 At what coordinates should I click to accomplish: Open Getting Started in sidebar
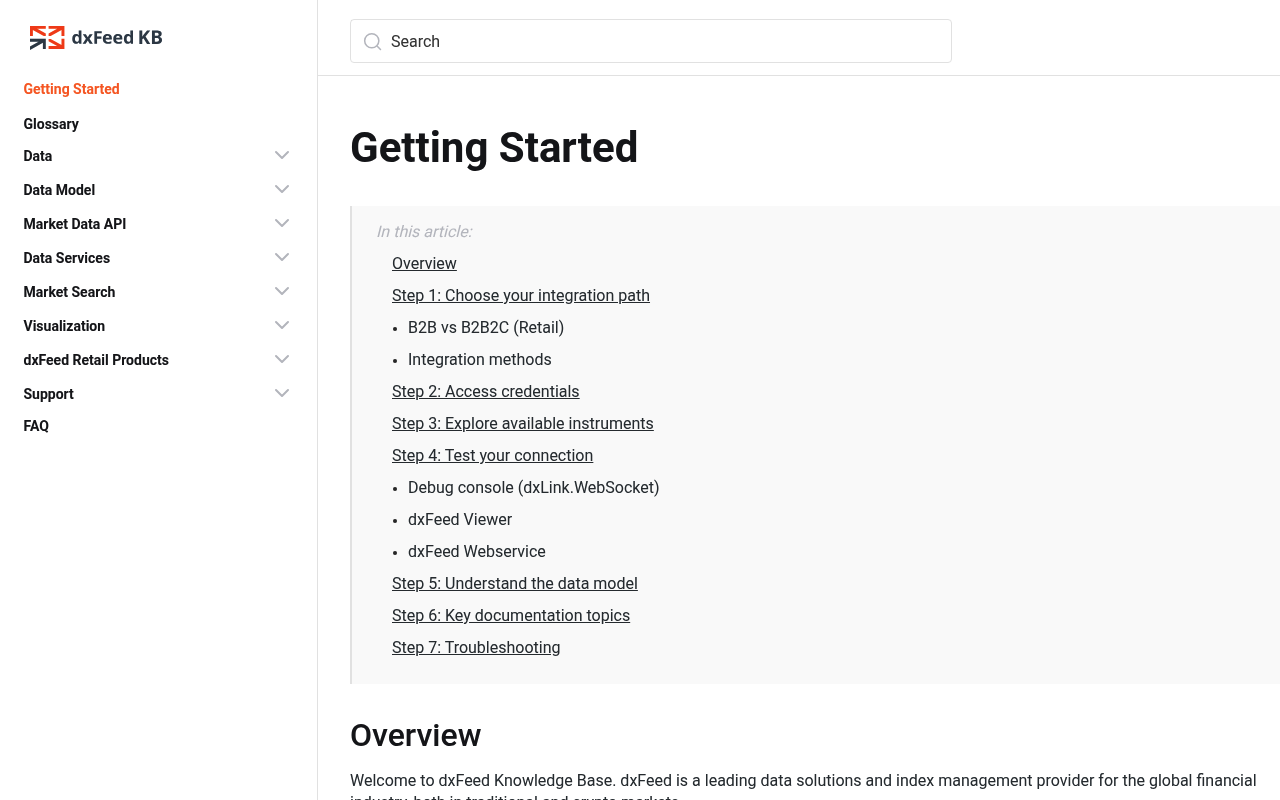(x=72, y=89)
